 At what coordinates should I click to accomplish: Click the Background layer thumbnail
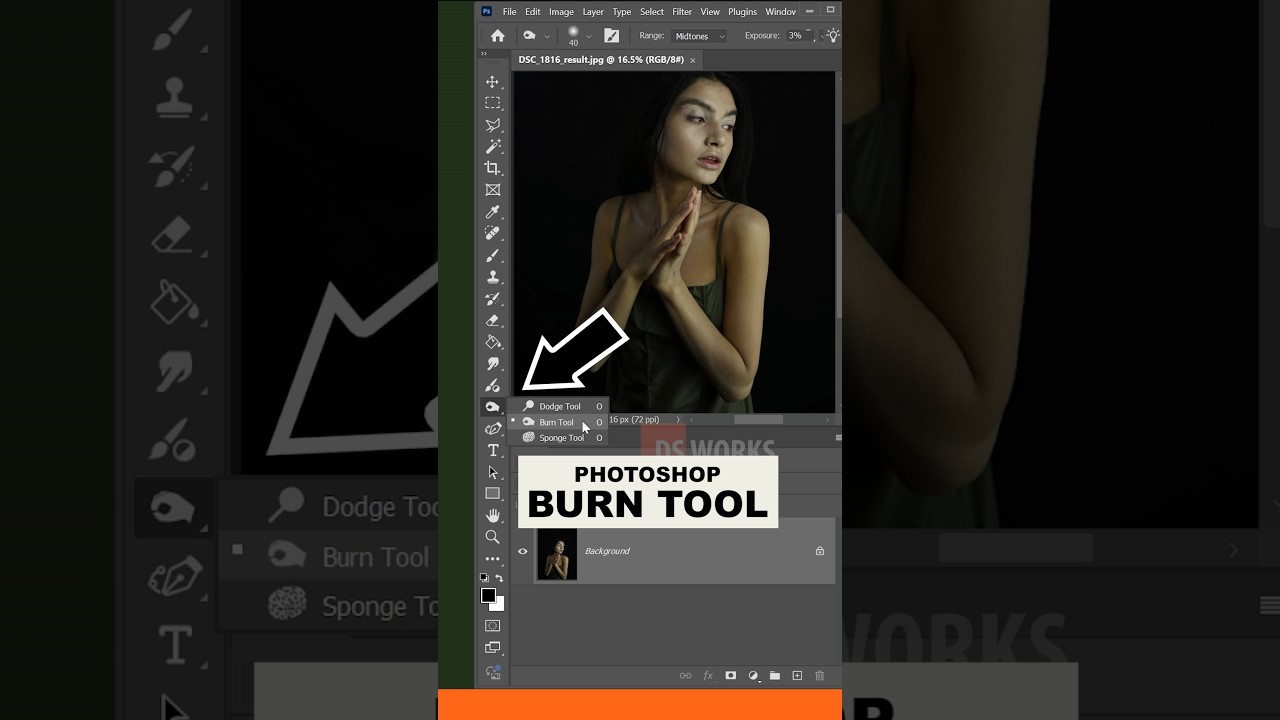557,552
